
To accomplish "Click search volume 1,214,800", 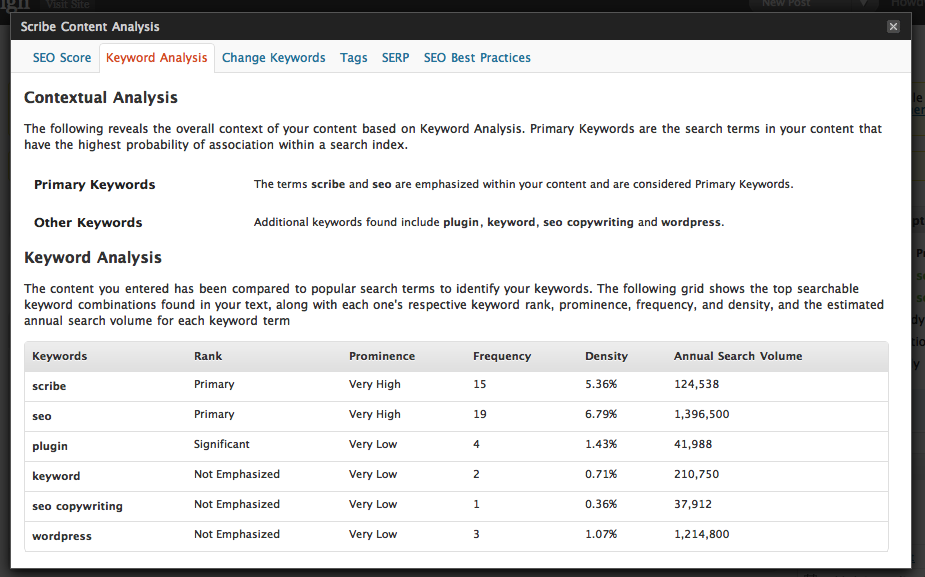I will tap(701, 535).
